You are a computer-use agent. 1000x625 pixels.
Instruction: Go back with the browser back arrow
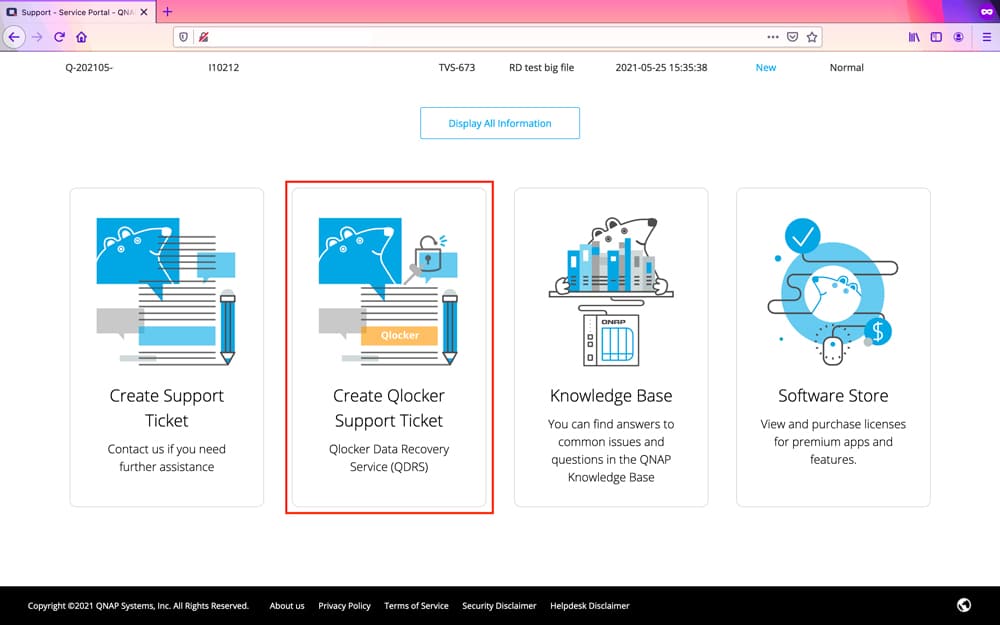click(14, 37)
